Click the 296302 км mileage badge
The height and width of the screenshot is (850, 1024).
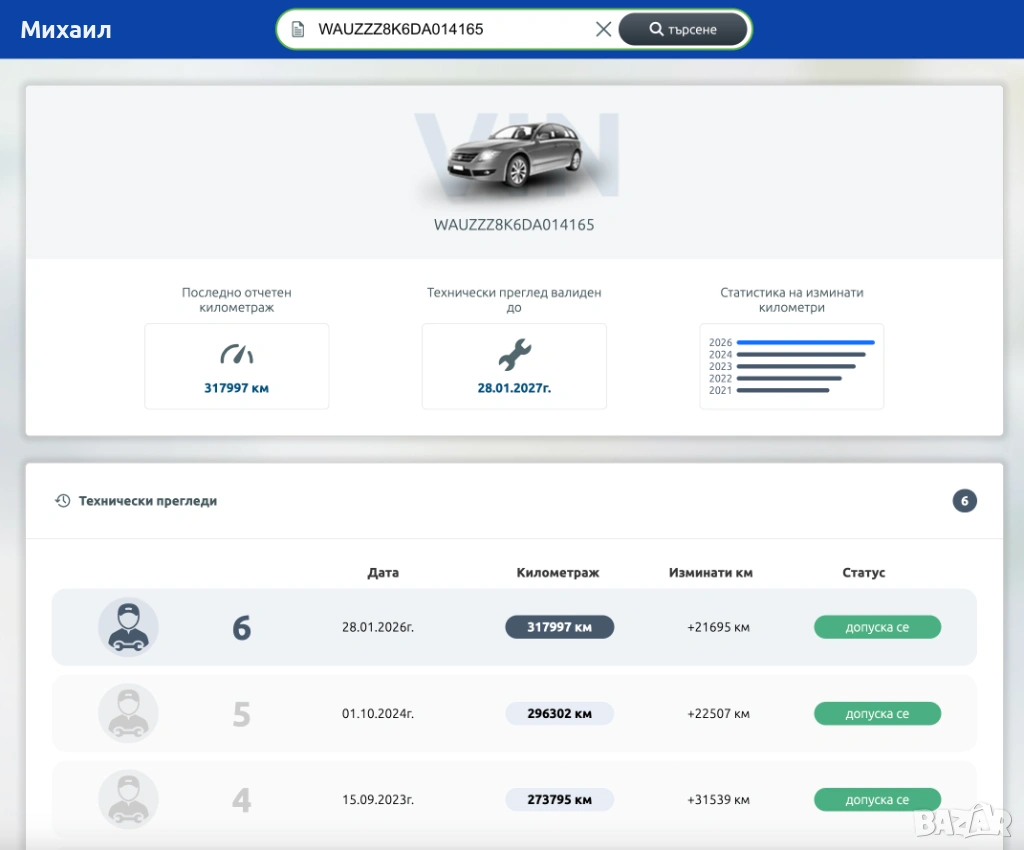coord(559,714)
